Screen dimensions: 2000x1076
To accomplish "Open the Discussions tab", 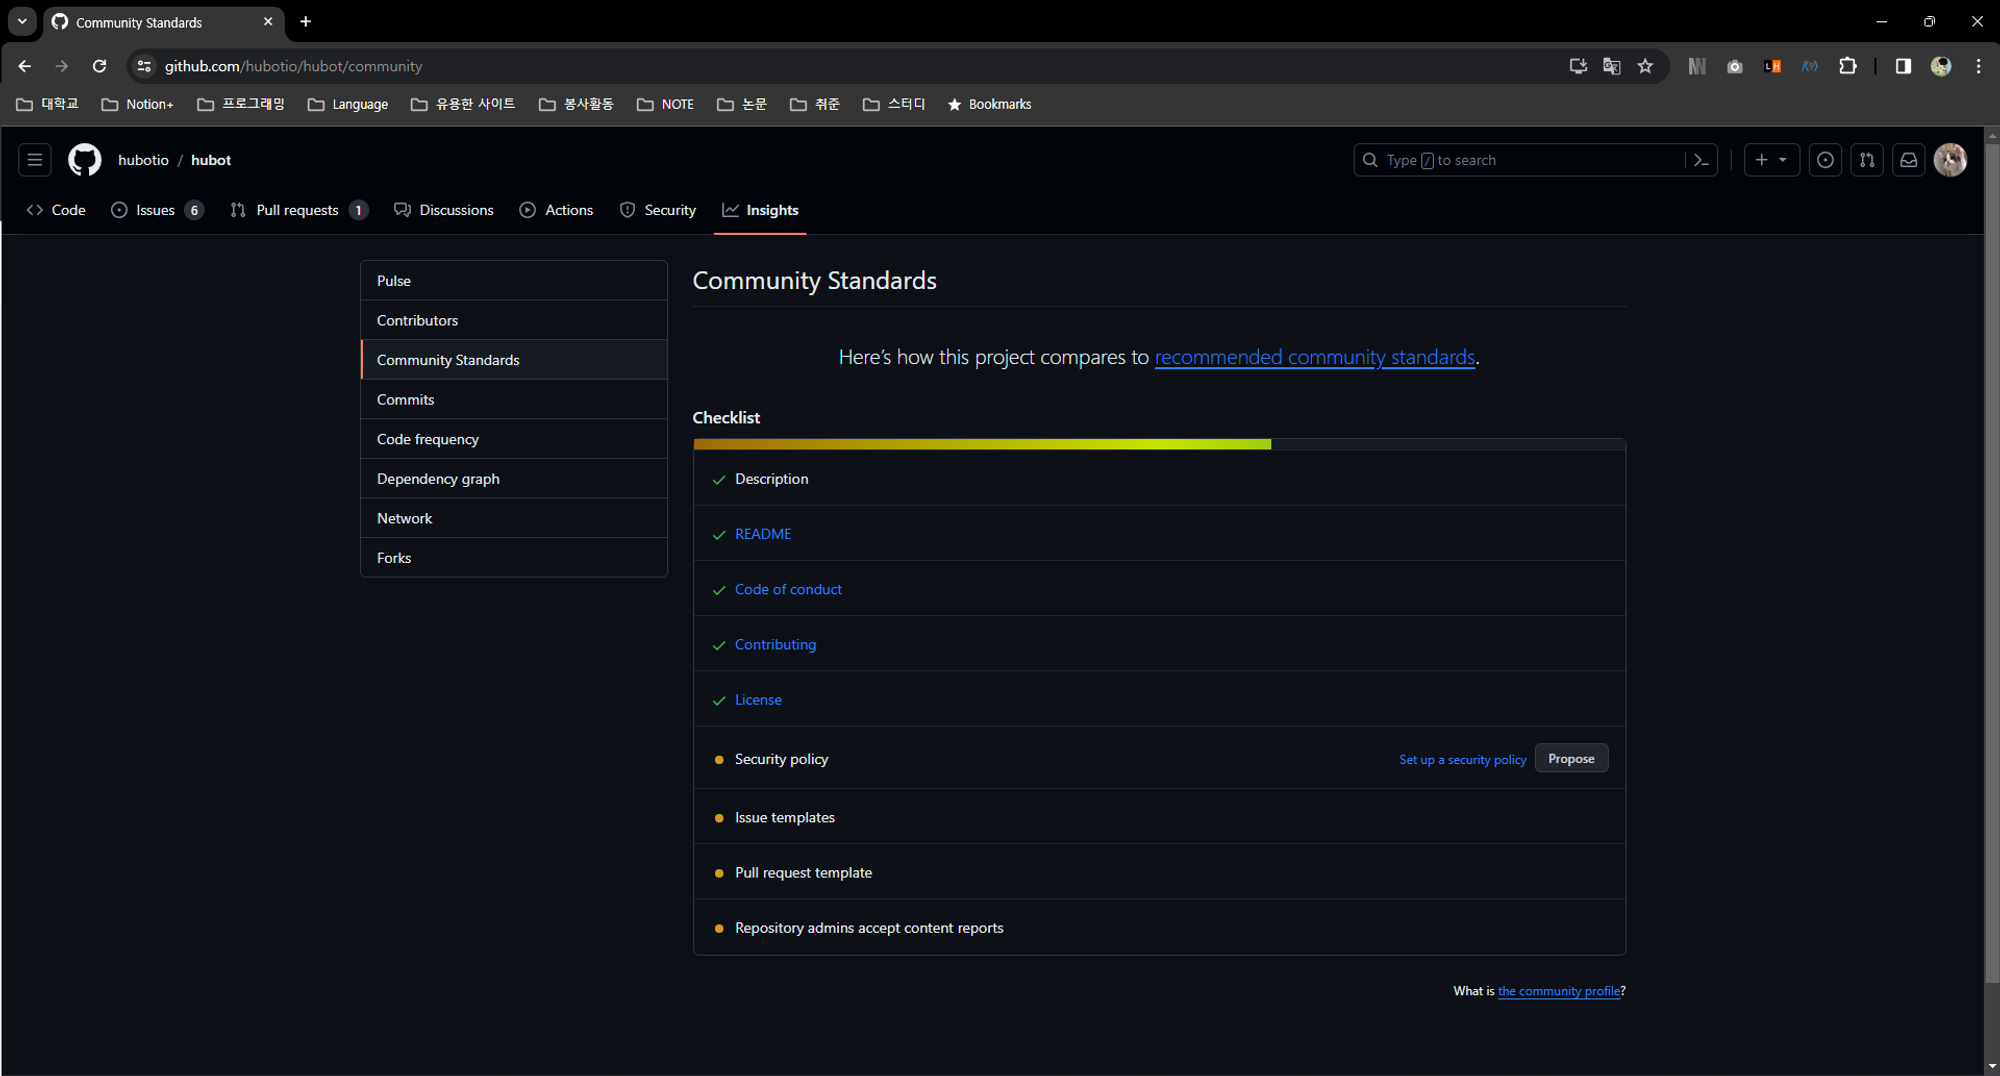I will (x=444, y=210).
